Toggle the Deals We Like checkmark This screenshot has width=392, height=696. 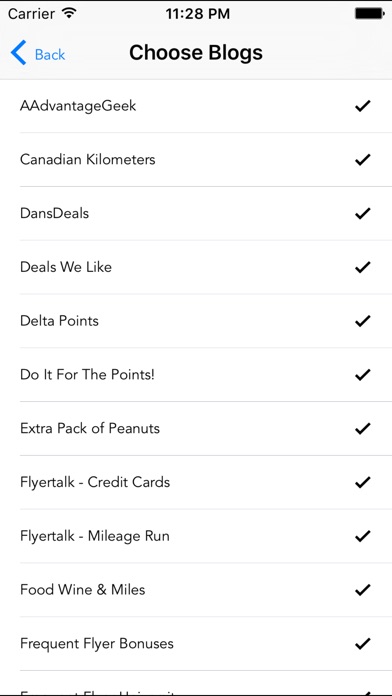coord(363,267)
